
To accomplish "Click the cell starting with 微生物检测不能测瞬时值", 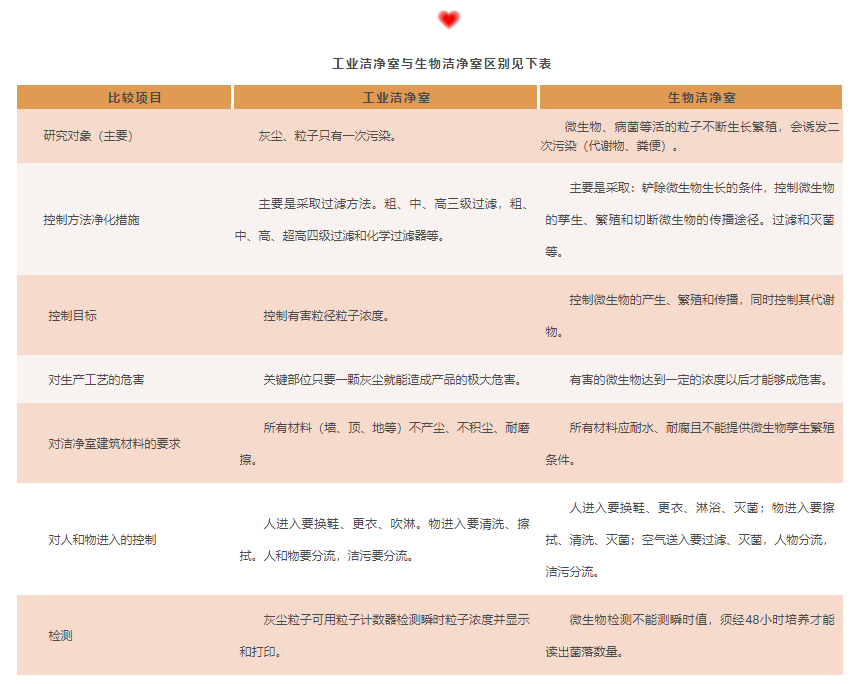I will [x=690, y=635].
